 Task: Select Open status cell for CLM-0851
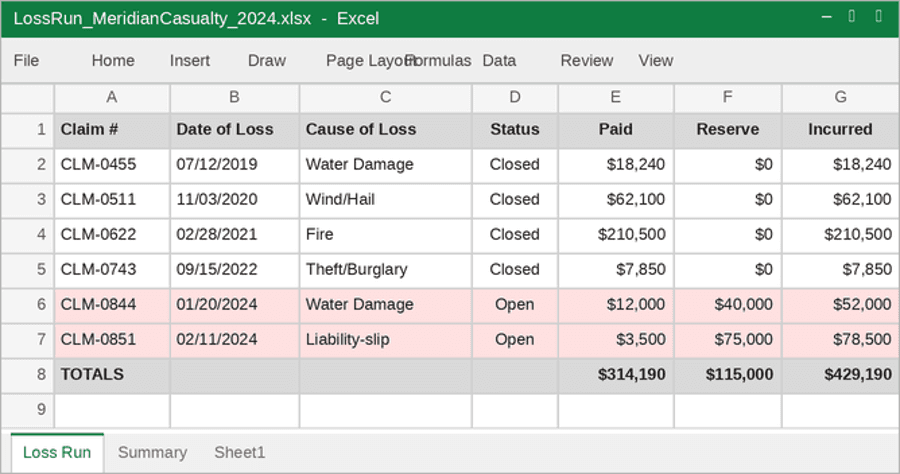[x=515, y=340]
